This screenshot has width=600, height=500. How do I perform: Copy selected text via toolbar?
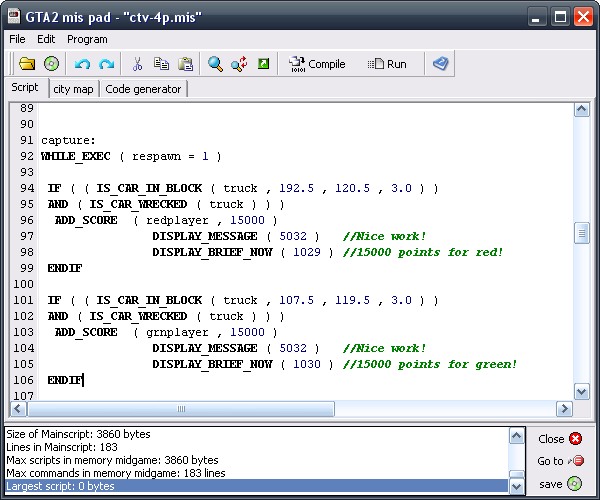pos(161,64)
